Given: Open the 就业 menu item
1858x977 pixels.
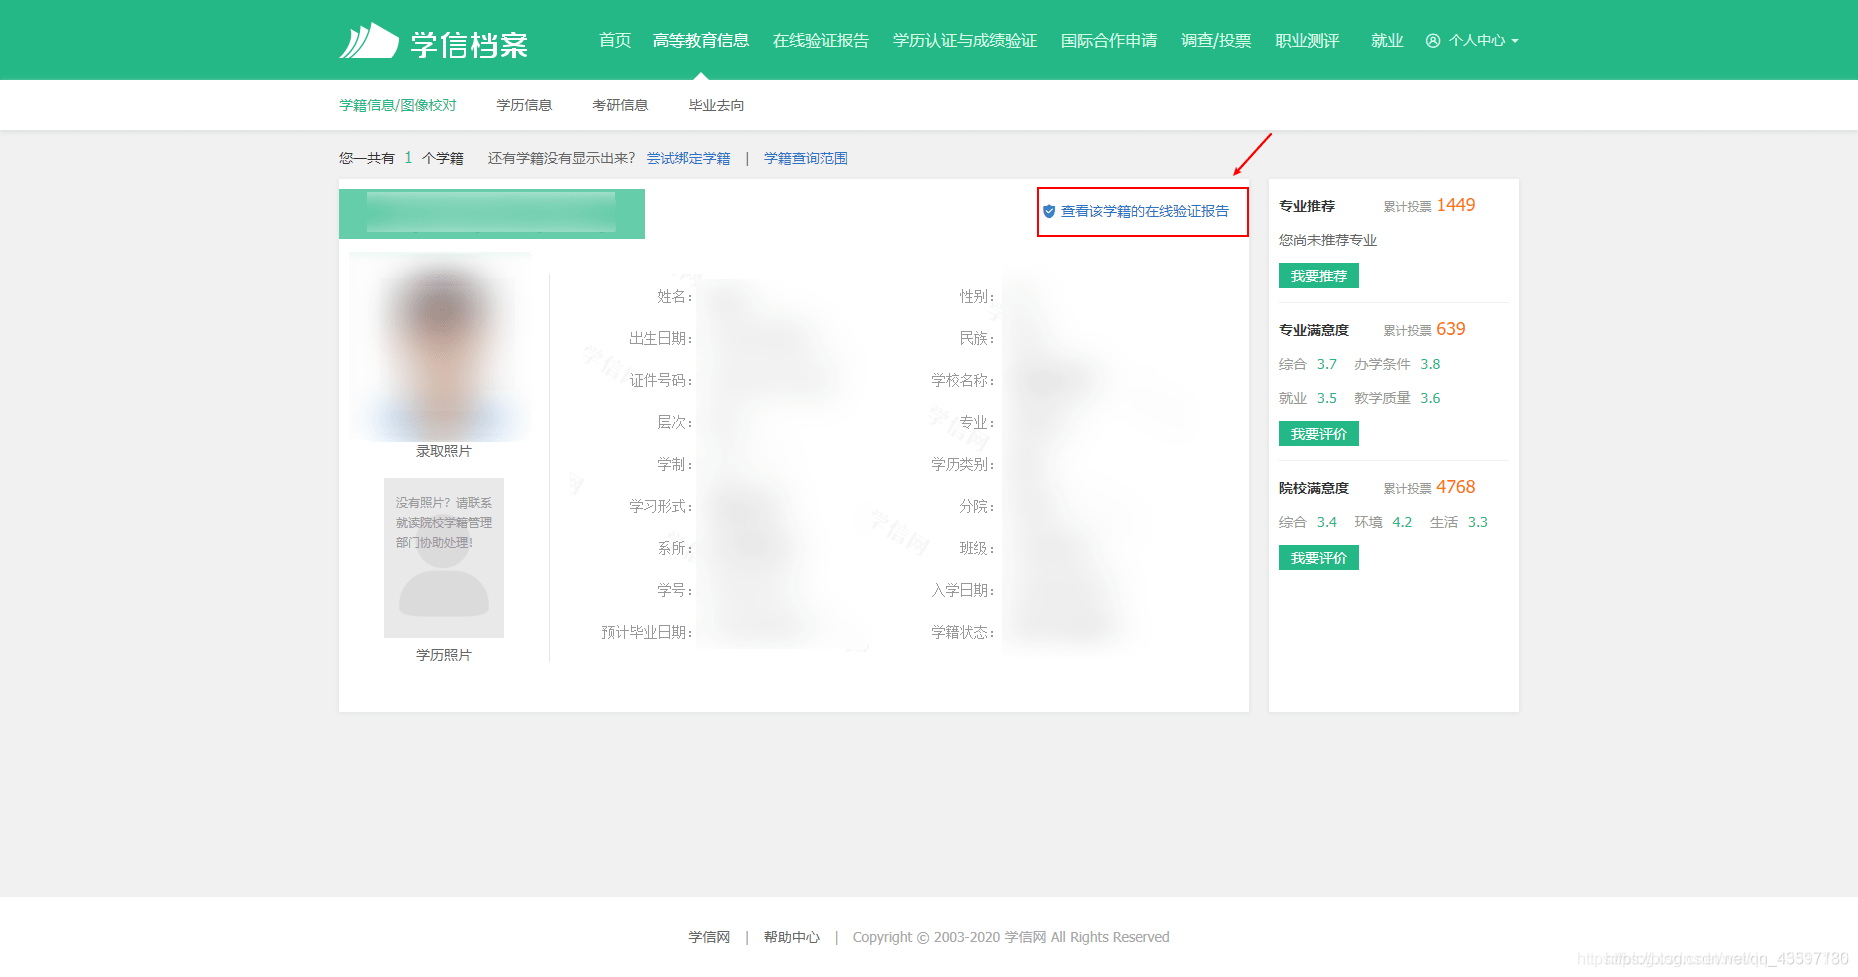Looking at the screenshot, I should click(x=1387, y=41).
